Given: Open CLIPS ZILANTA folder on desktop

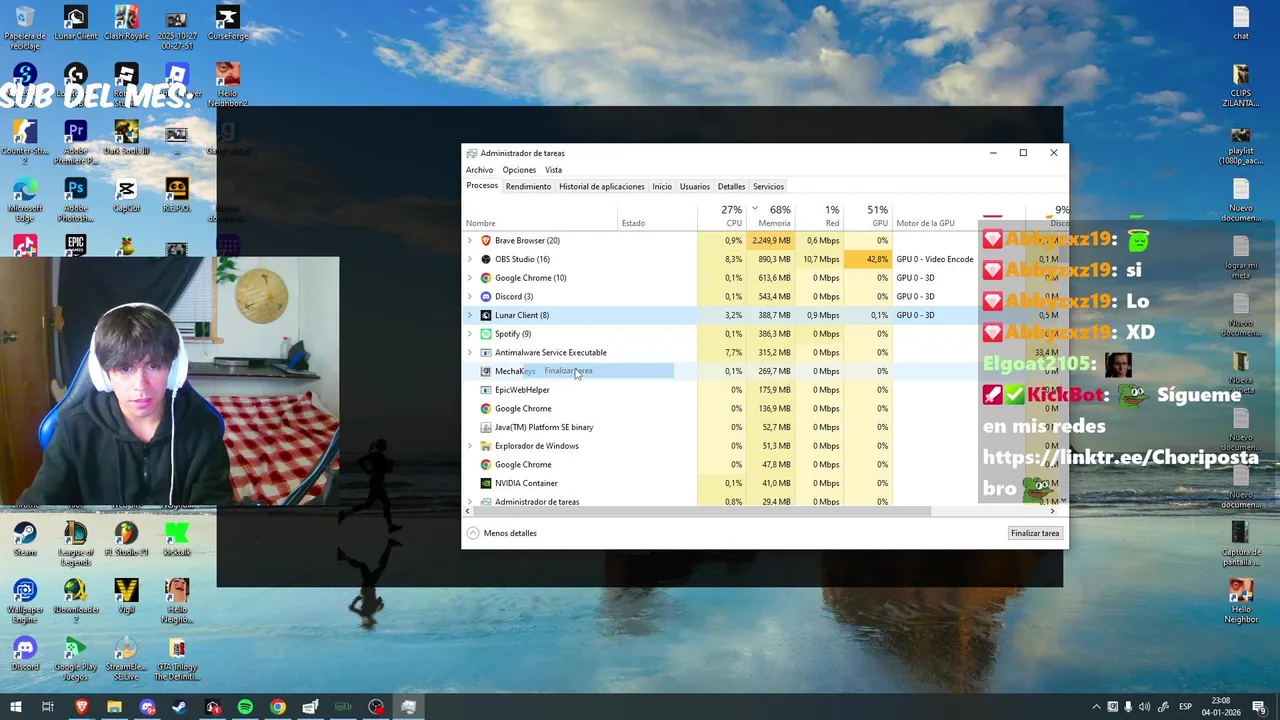Looking at the screenshot, I should click(x=1241, y=86).
